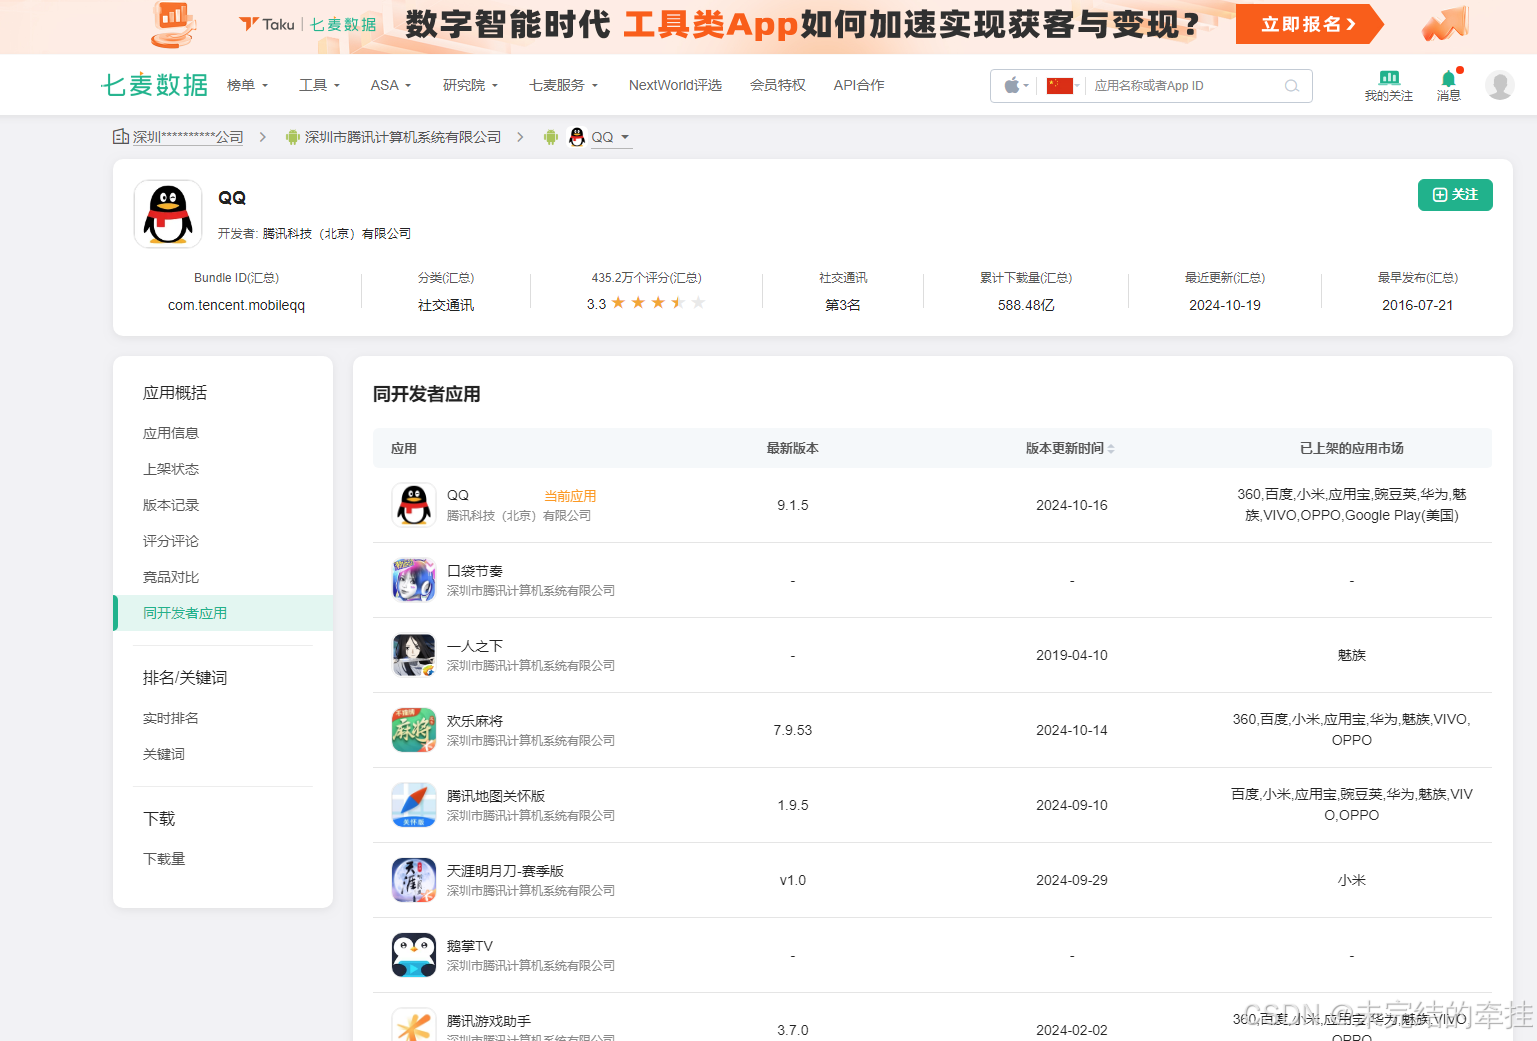The image size is (1537, 1041).
Task: Select 同开发者应用 in sidebar
Action: [224, 613]
